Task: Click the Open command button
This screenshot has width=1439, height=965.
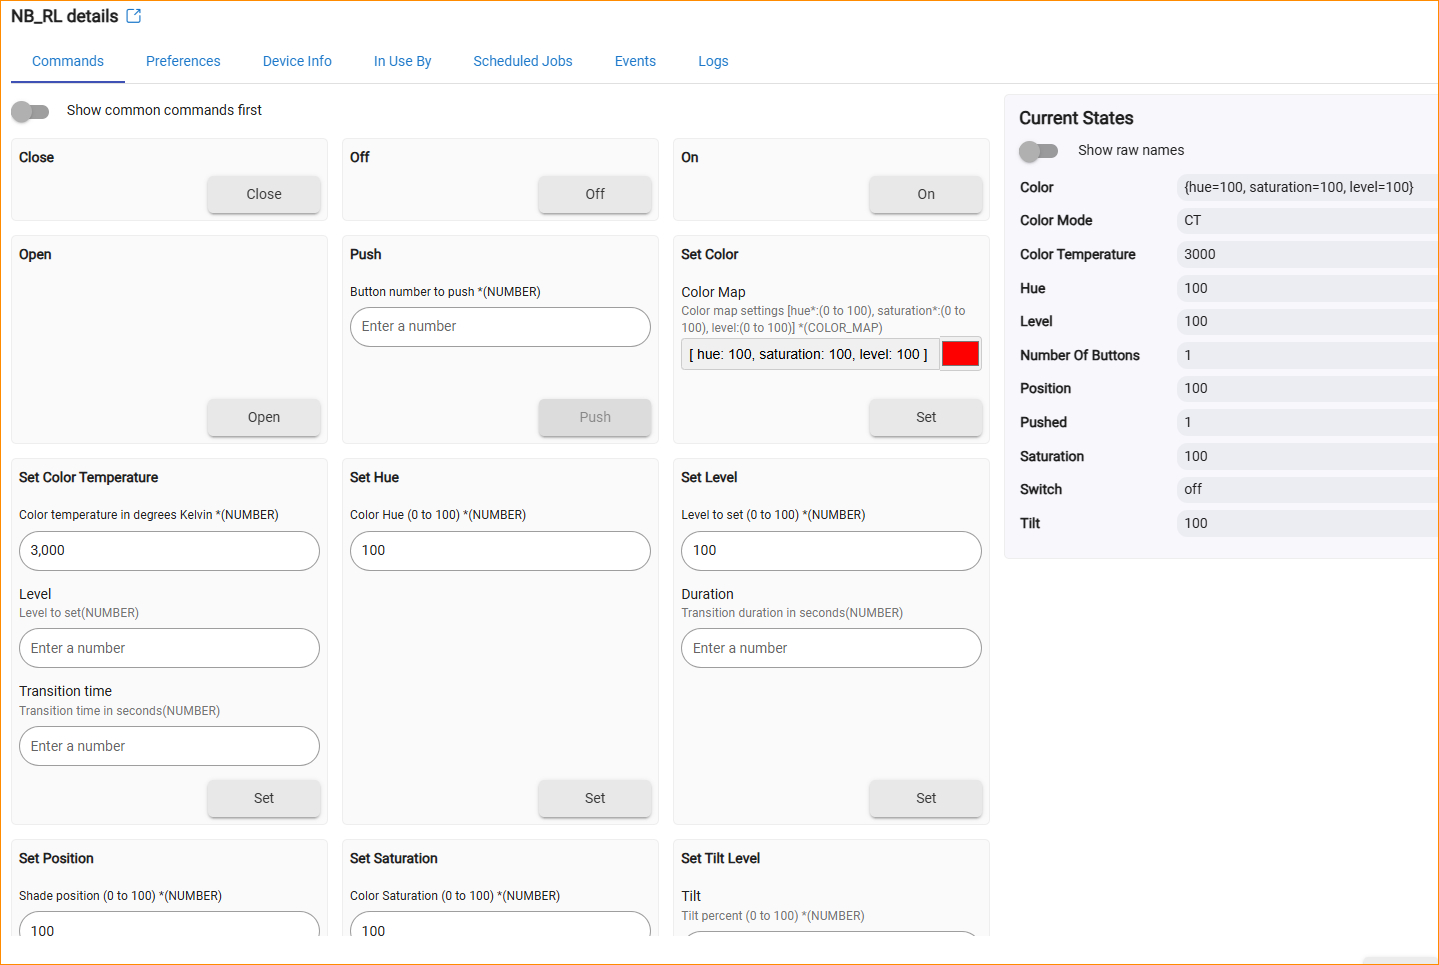Action: 264,417
